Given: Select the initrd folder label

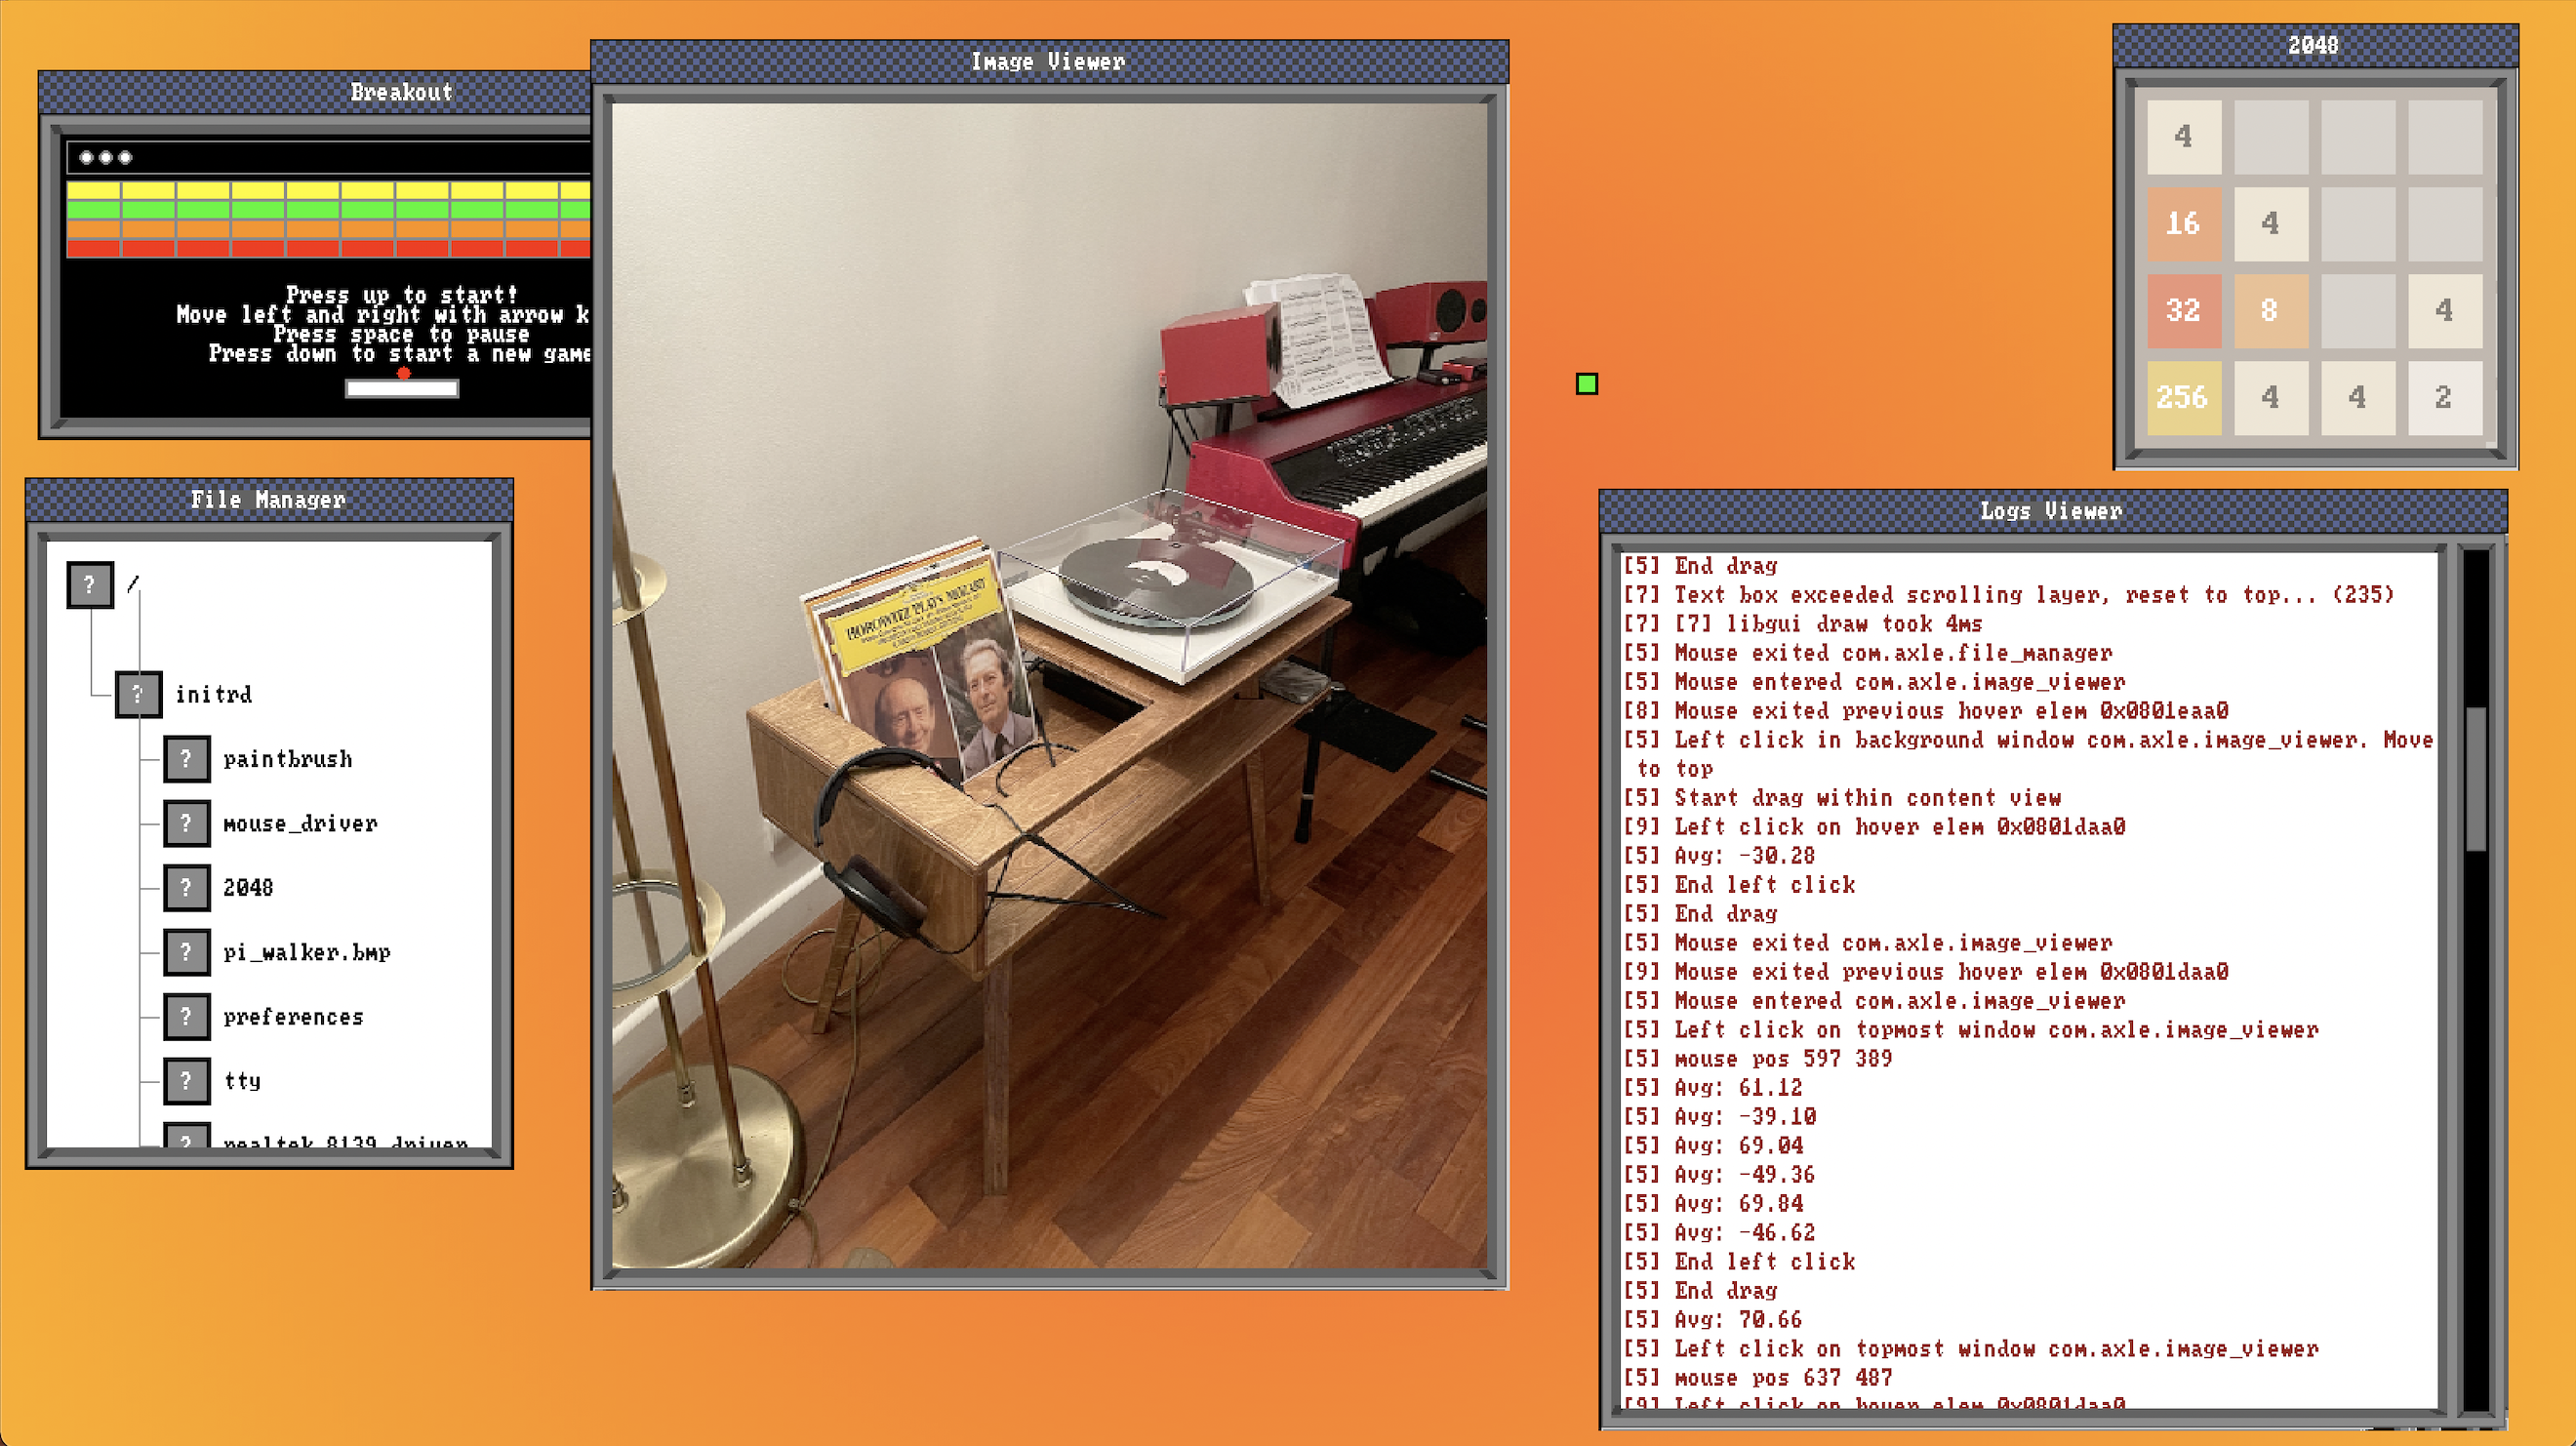Looking at the screenshot, I should (213, 694).
